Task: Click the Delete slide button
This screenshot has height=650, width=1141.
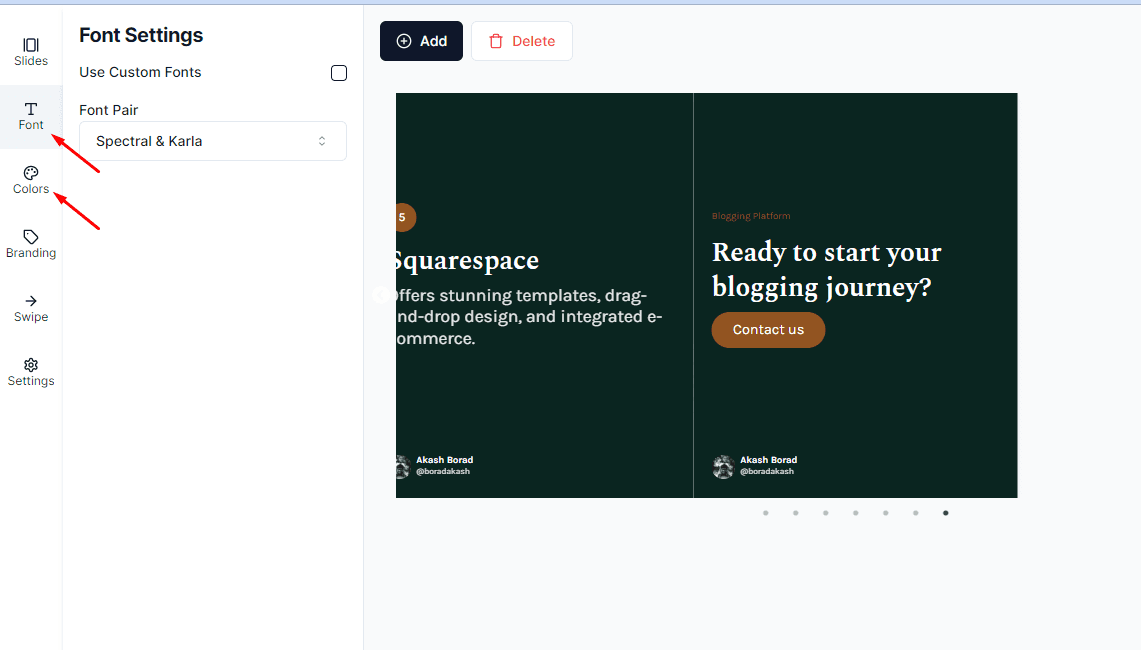Action: tap(522, 41)
